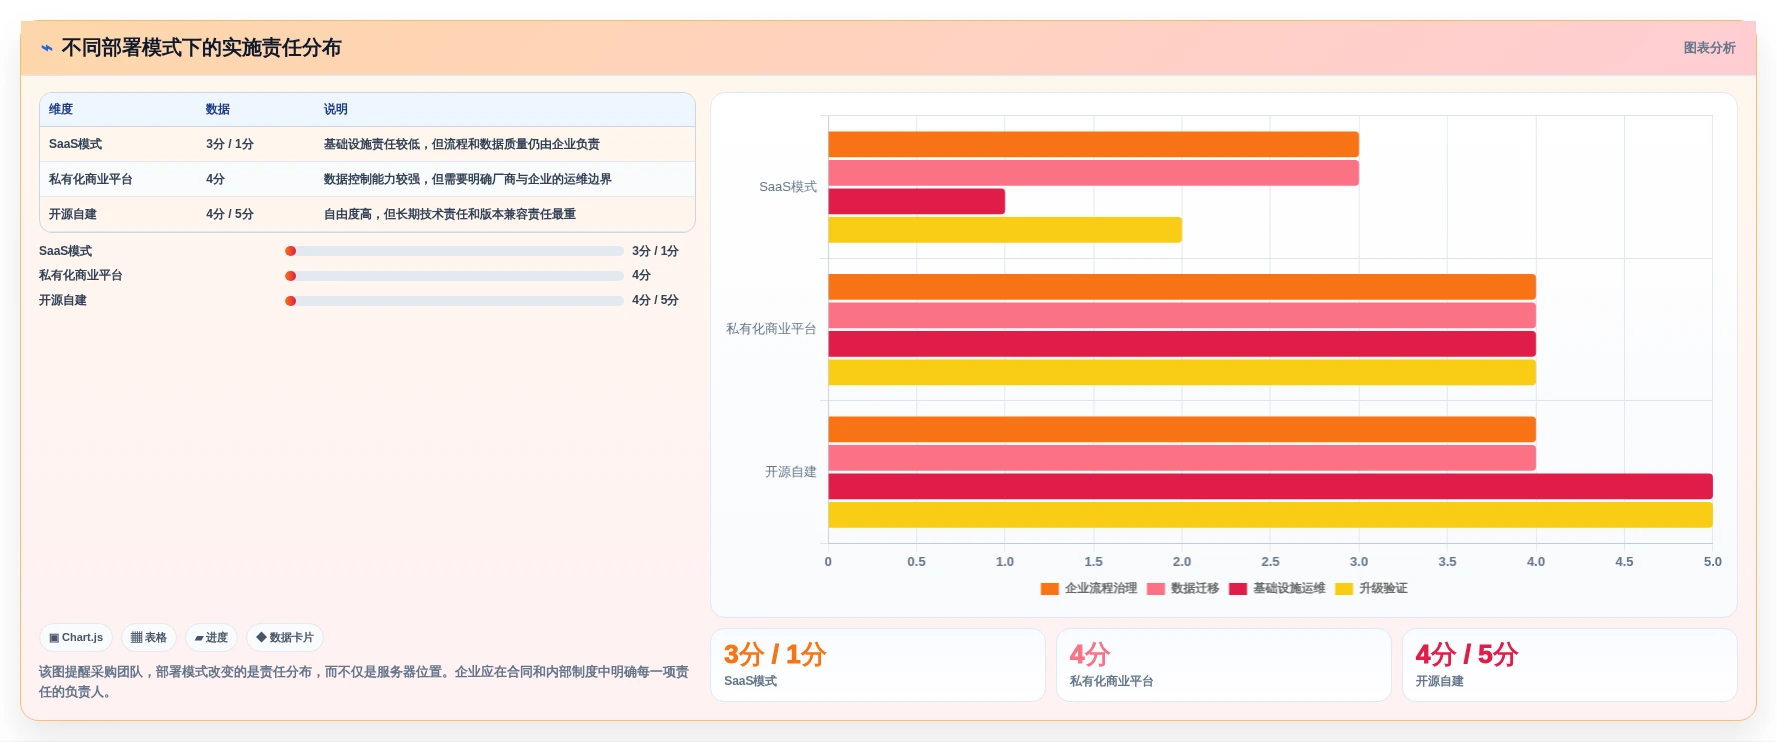This screenshot has width=1777, height=742.
Task: Click the SaaS模式 yellow 升级验证 bar
Action: tap(1005, 230)
